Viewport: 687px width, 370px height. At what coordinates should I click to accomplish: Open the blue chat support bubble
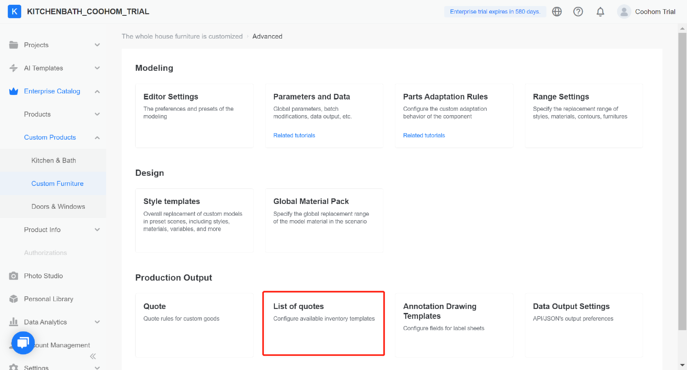[x=23, y=342]
